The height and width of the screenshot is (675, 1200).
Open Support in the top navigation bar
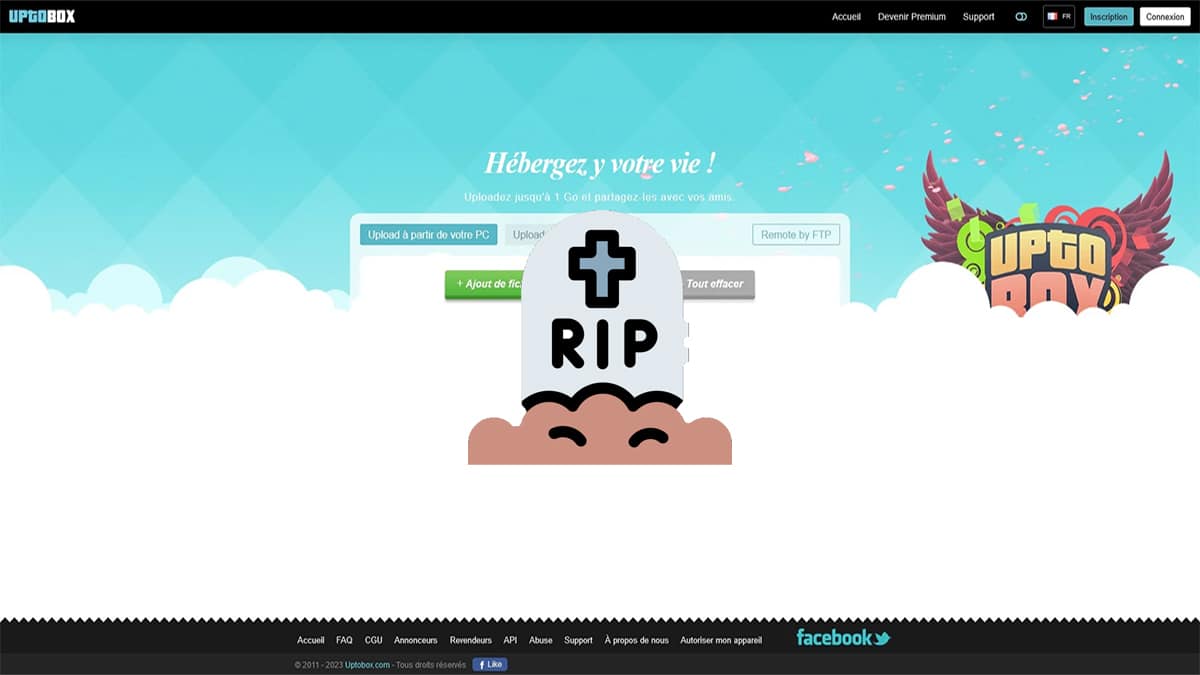pos(978,17)
